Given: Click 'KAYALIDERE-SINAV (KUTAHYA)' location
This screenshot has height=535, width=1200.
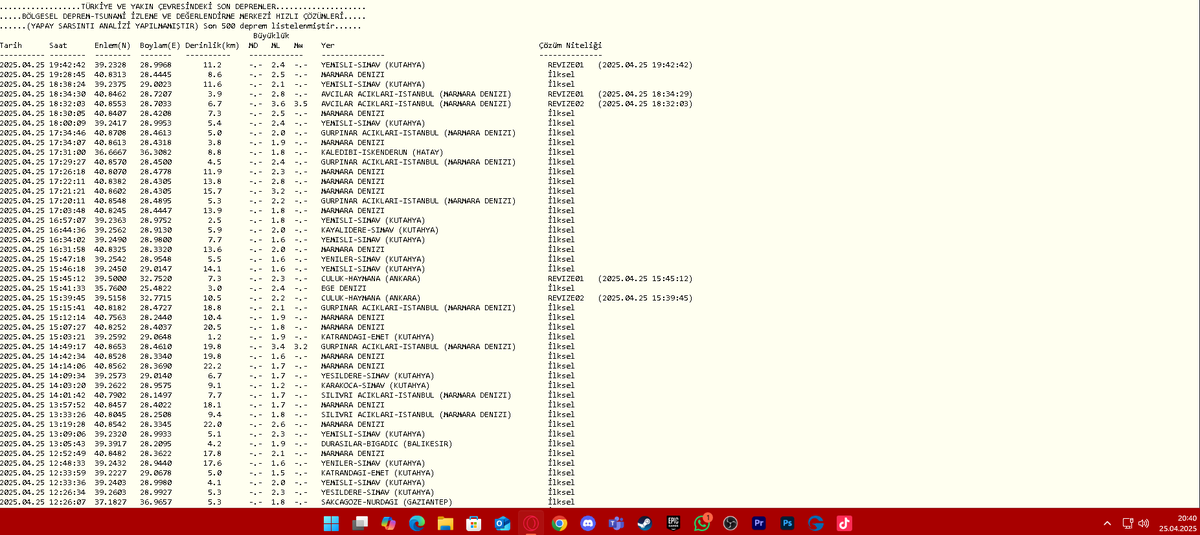Looking at the screenshot, I should pyautogui.click(x=381, y=230).
